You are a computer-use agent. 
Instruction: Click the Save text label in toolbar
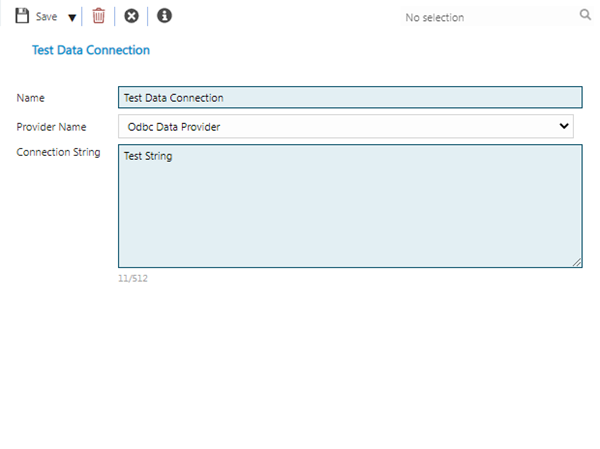47,17
